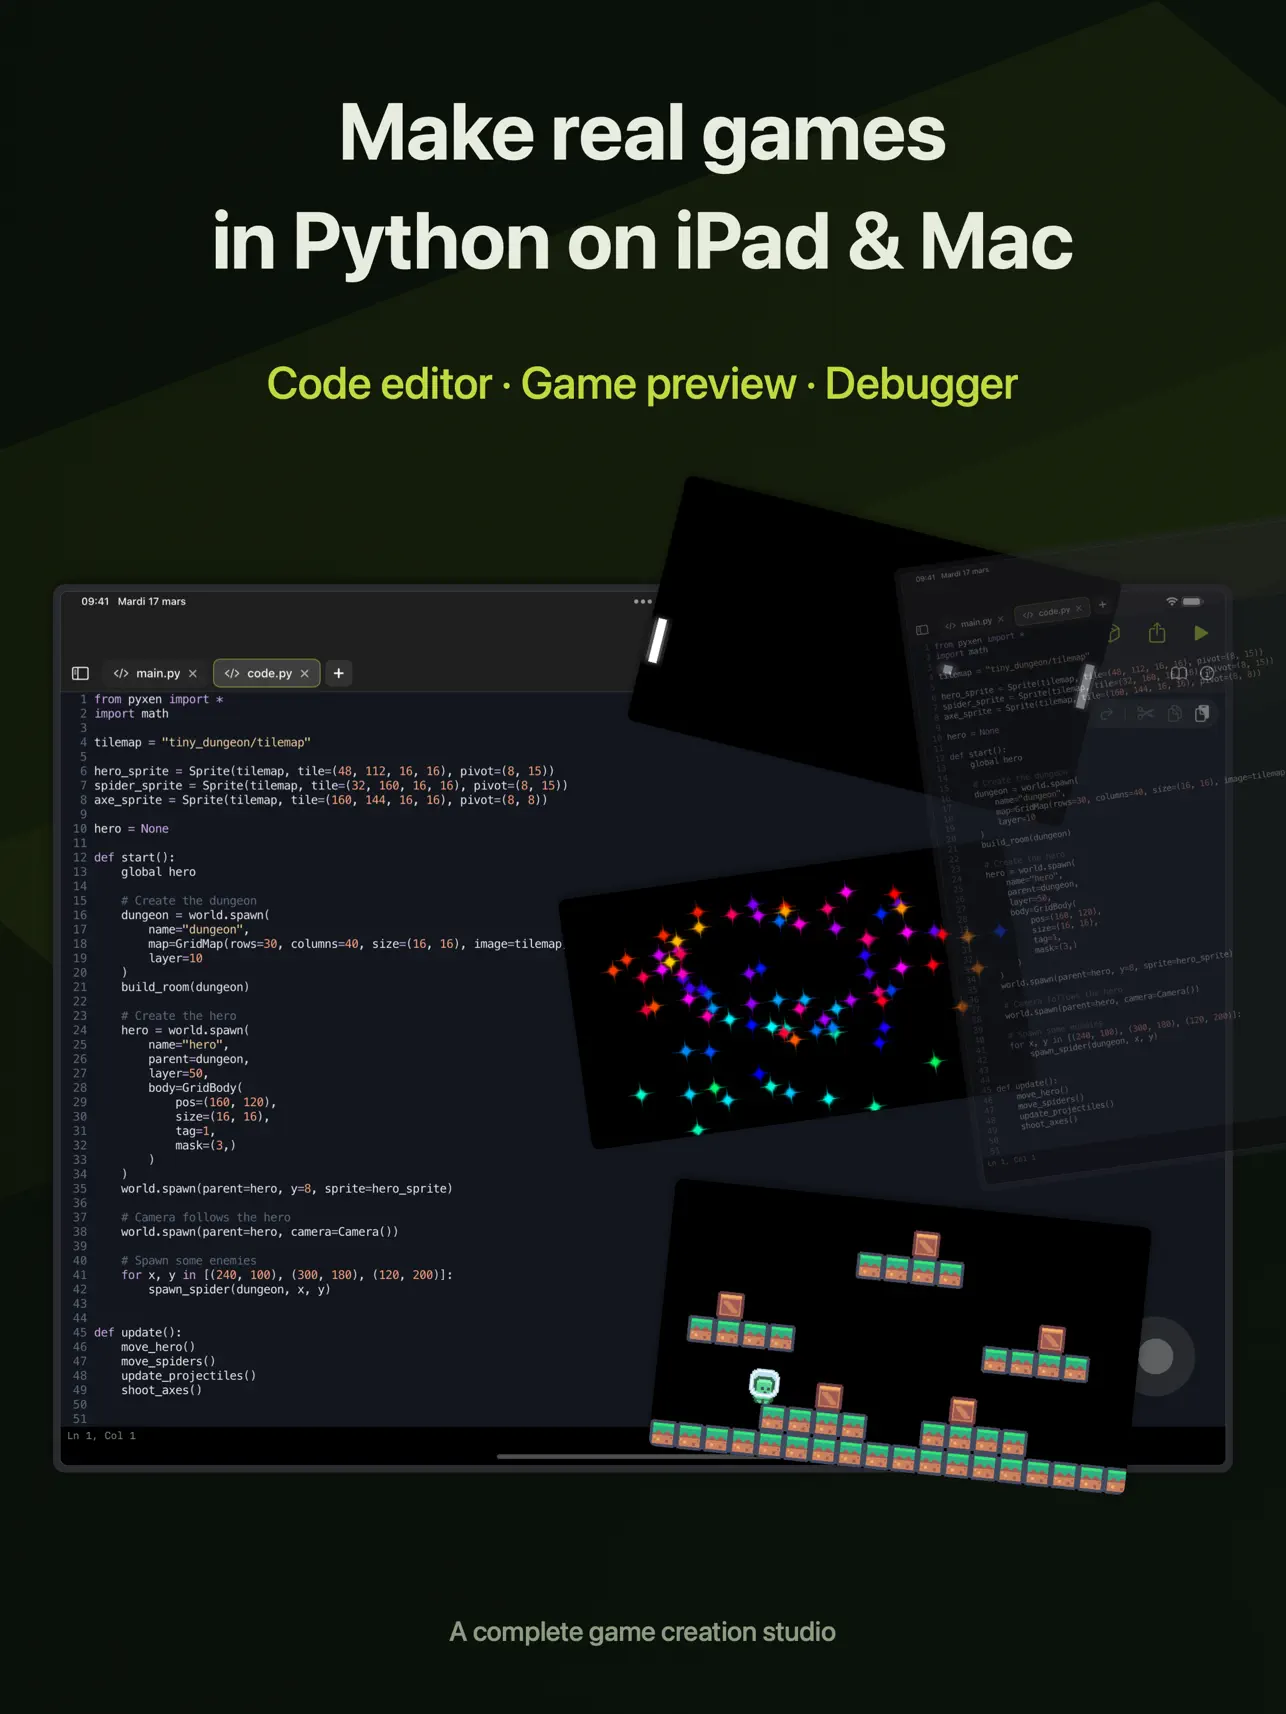Tap the battery status icon
Screen dimensions: 1286x1714
pyautogui.click(x=1192, y=601)
